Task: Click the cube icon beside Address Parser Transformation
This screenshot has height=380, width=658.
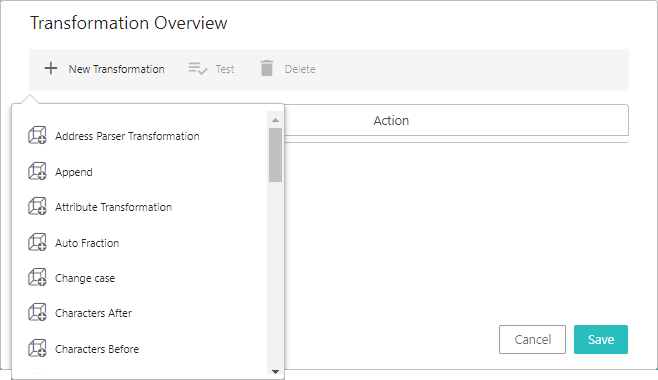Action: pyautogui.click(x=37, y=135)
